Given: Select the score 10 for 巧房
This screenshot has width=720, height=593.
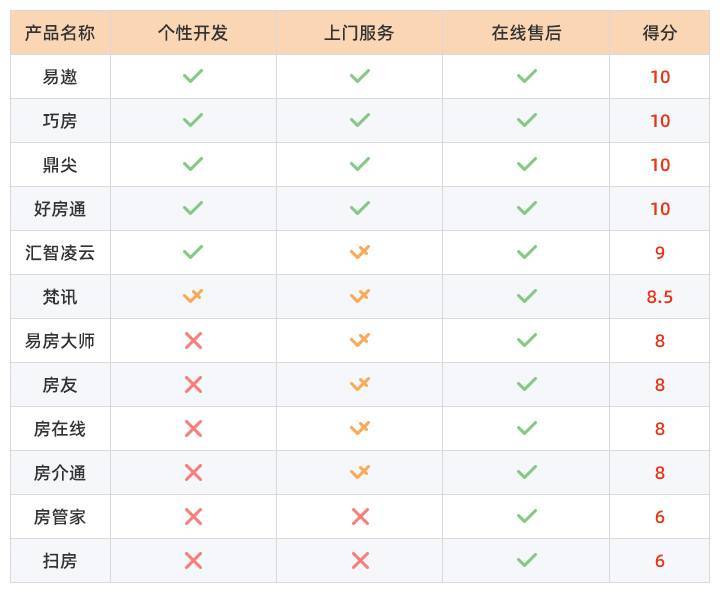Looking at the screenshot, I should [x=660, y=121].
